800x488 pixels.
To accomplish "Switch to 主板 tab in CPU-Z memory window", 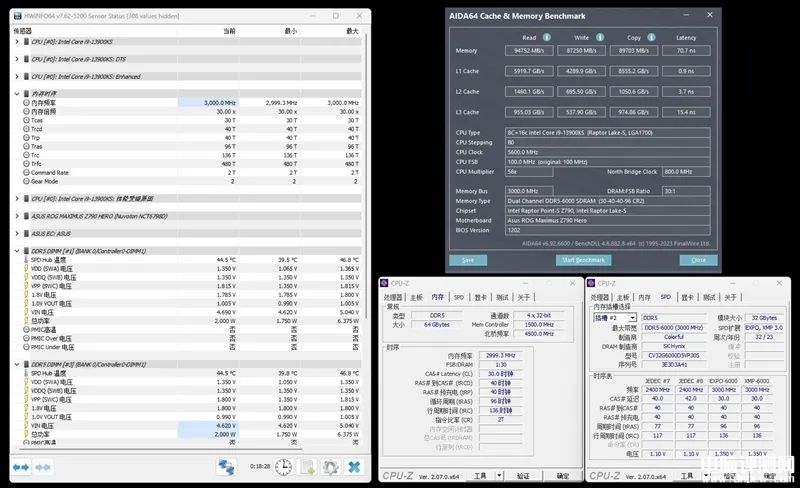I will [416, 297].
